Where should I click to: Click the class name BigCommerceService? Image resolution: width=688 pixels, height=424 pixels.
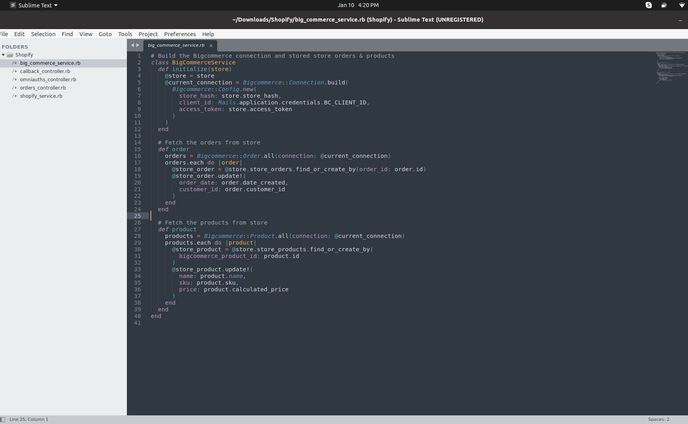(x=204, y=62)
